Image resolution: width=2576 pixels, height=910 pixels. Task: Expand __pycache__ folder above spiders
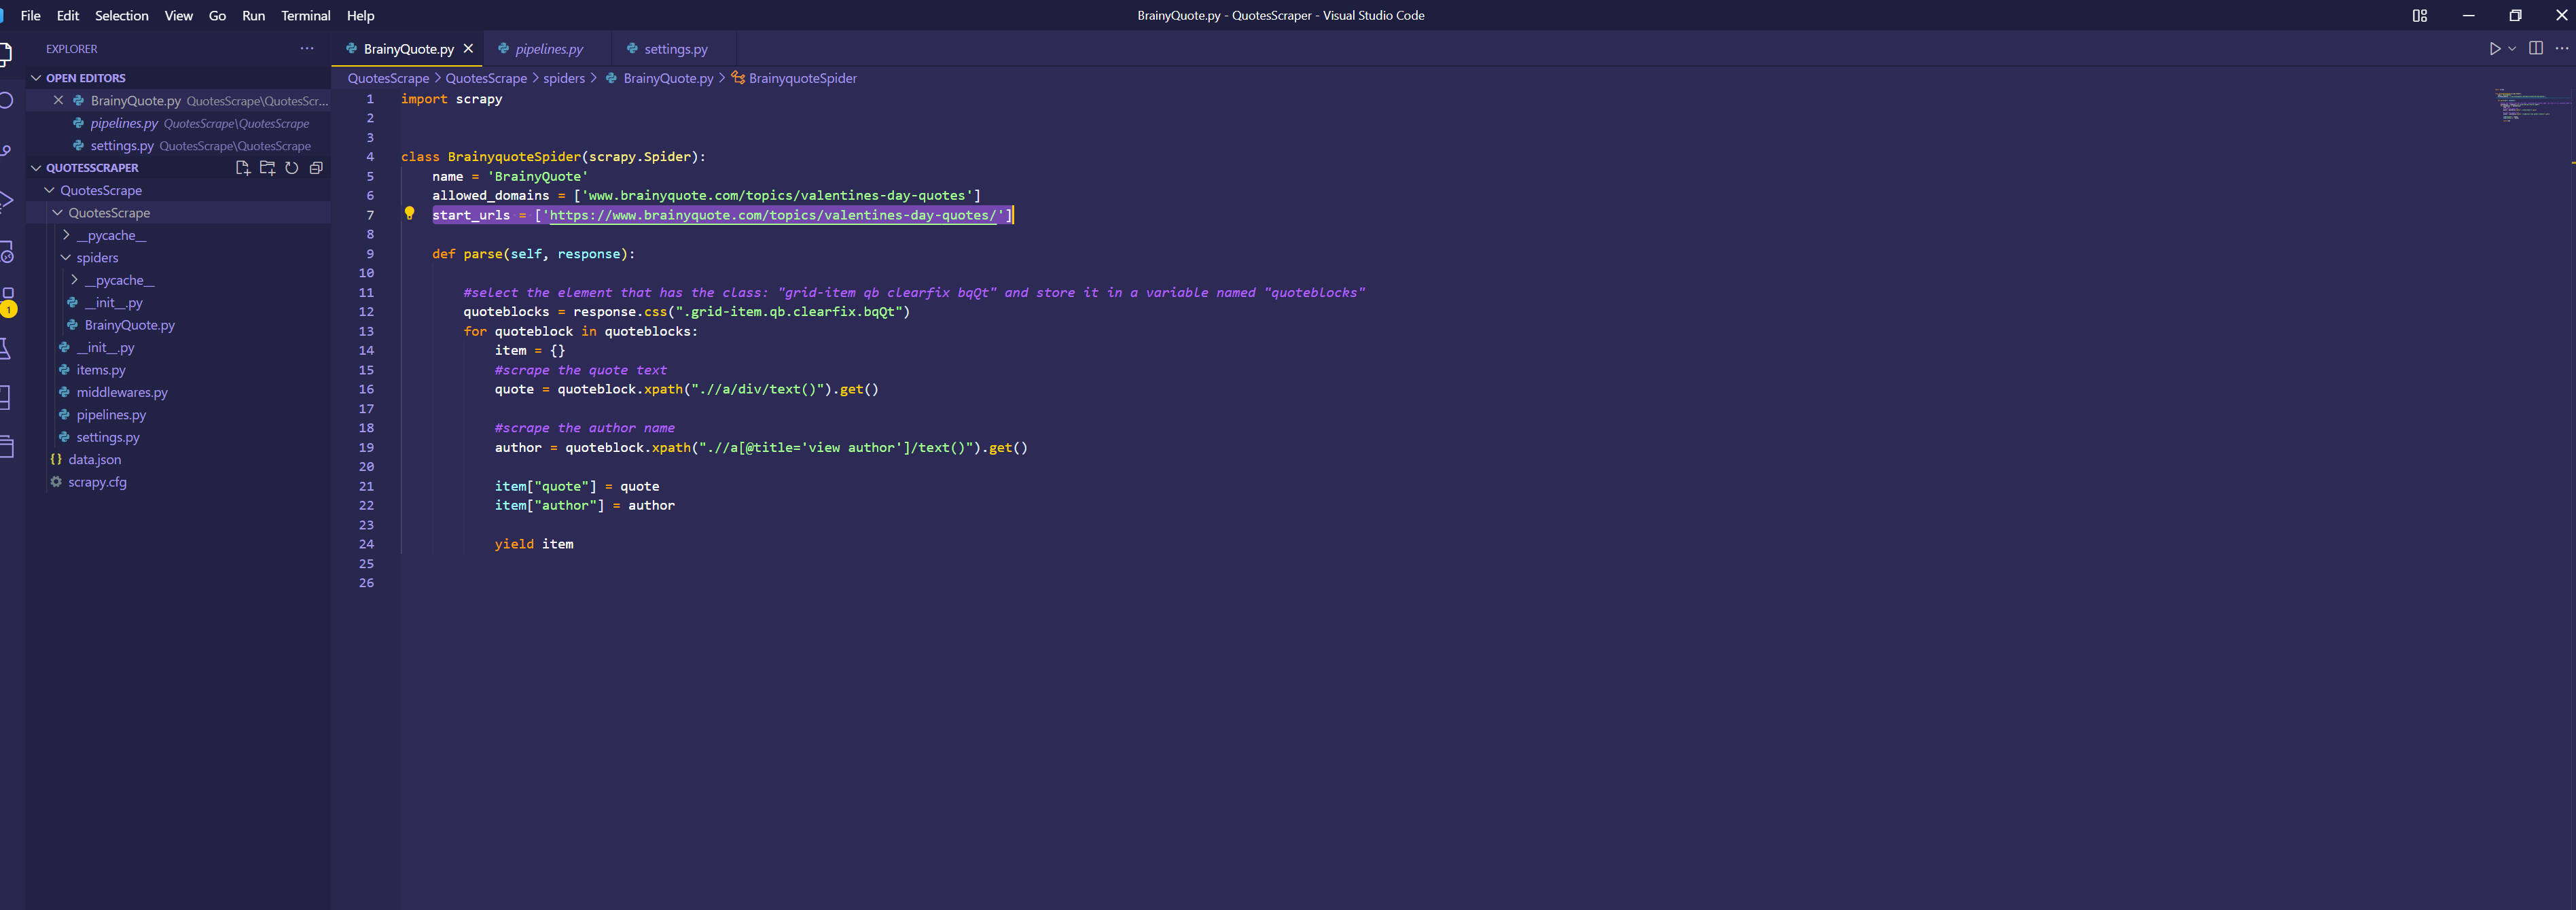click(66, 235)
